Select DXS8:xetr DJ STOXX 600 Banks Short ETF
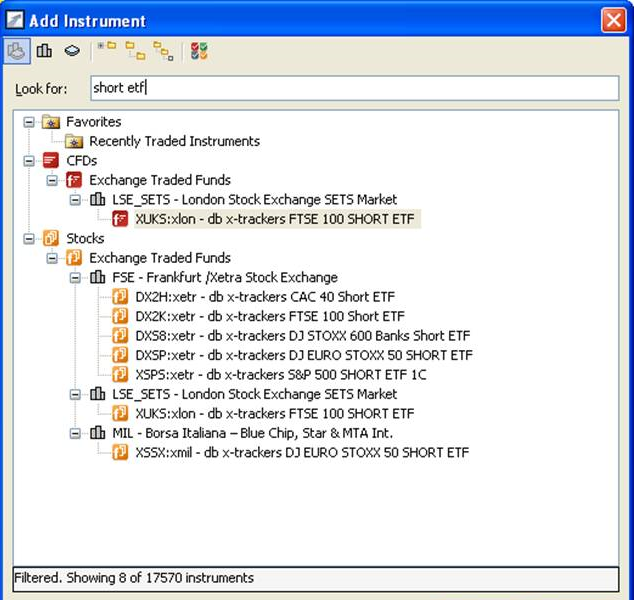635x600 pixels. tap(303, 336)
